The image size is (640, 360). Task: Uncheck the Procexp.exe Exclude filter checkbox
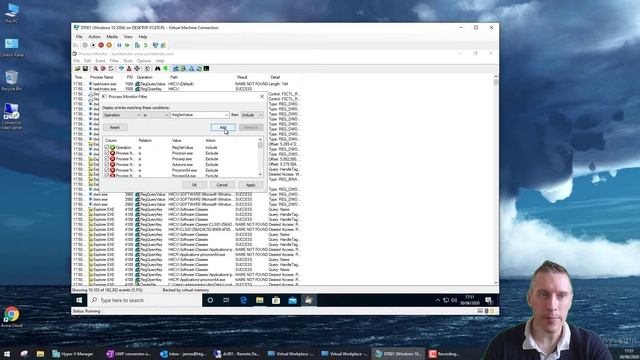[x=107, y=159]
